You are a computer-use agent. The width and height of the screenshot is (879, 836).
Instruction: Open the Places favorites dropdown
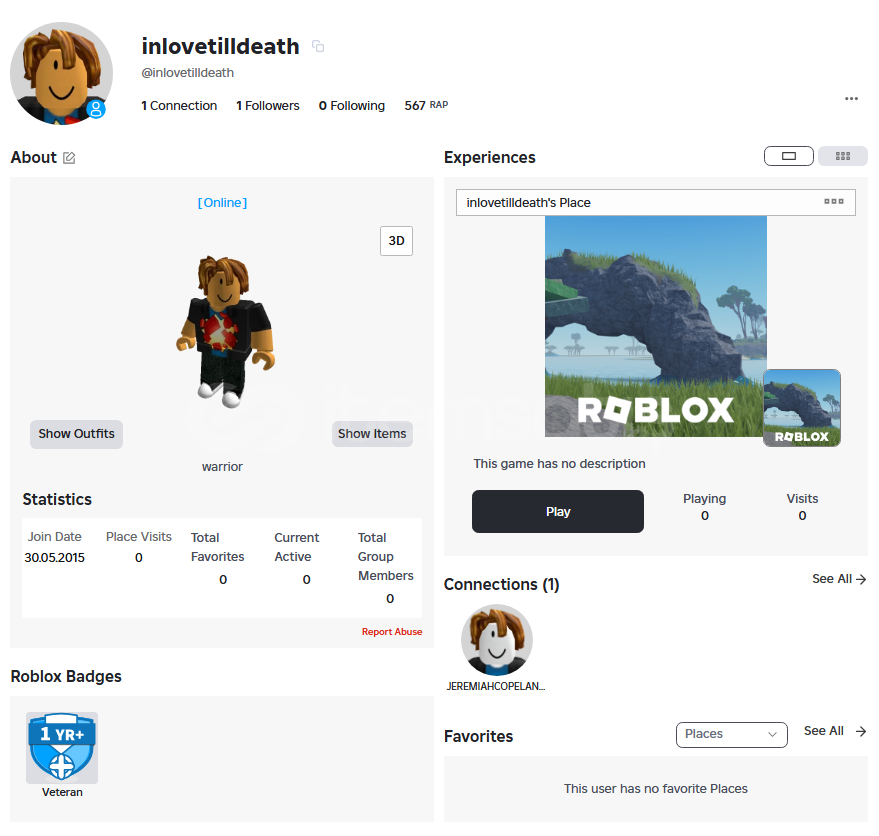pos(732,735)
